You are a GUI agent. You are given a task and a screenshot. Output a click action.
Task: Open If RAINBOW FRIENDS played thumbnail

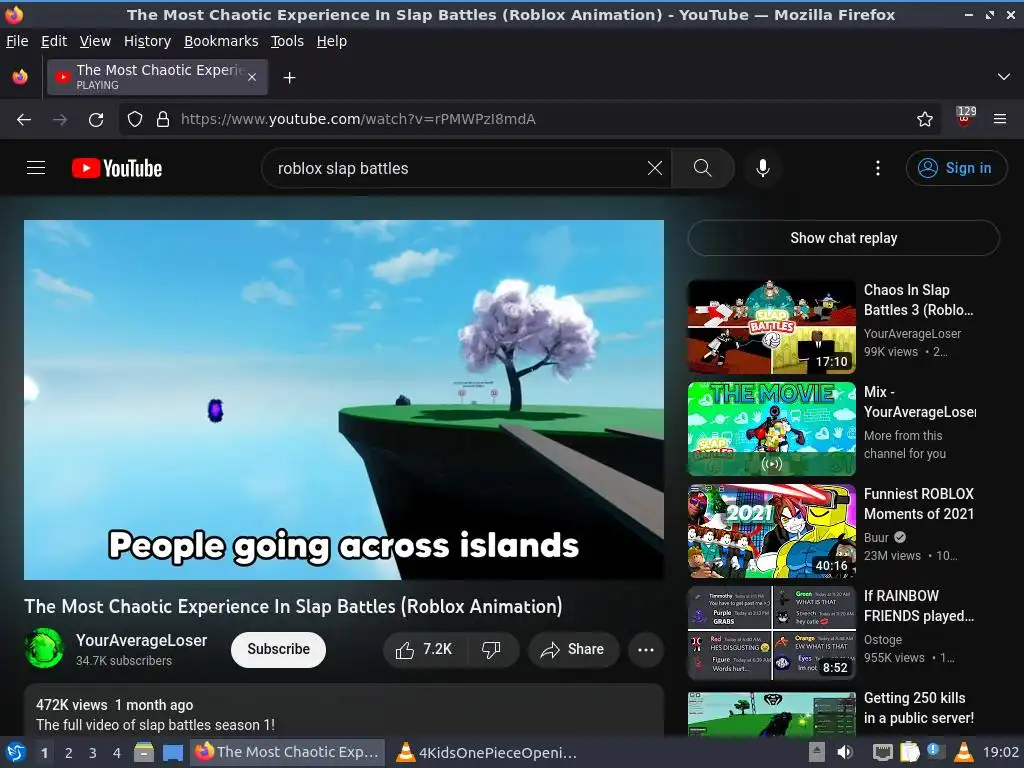[771, 633]
